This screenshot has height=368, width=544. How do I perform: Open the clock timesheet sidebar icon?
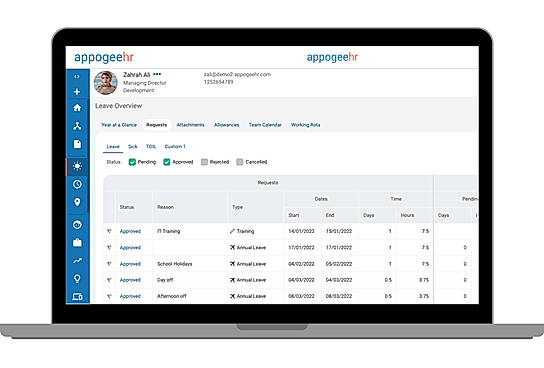[77, 184]
